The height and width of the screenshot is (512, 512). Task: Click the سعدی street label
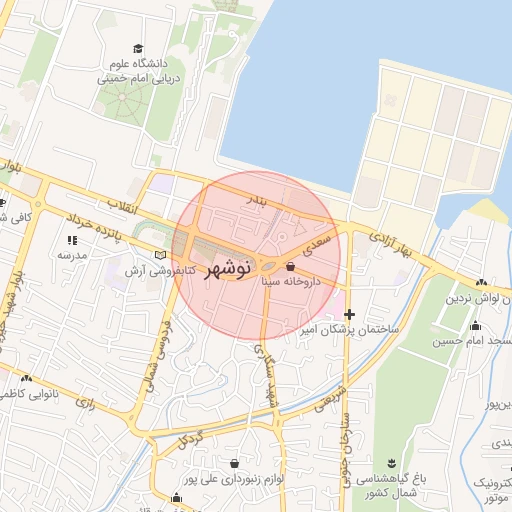316,245
